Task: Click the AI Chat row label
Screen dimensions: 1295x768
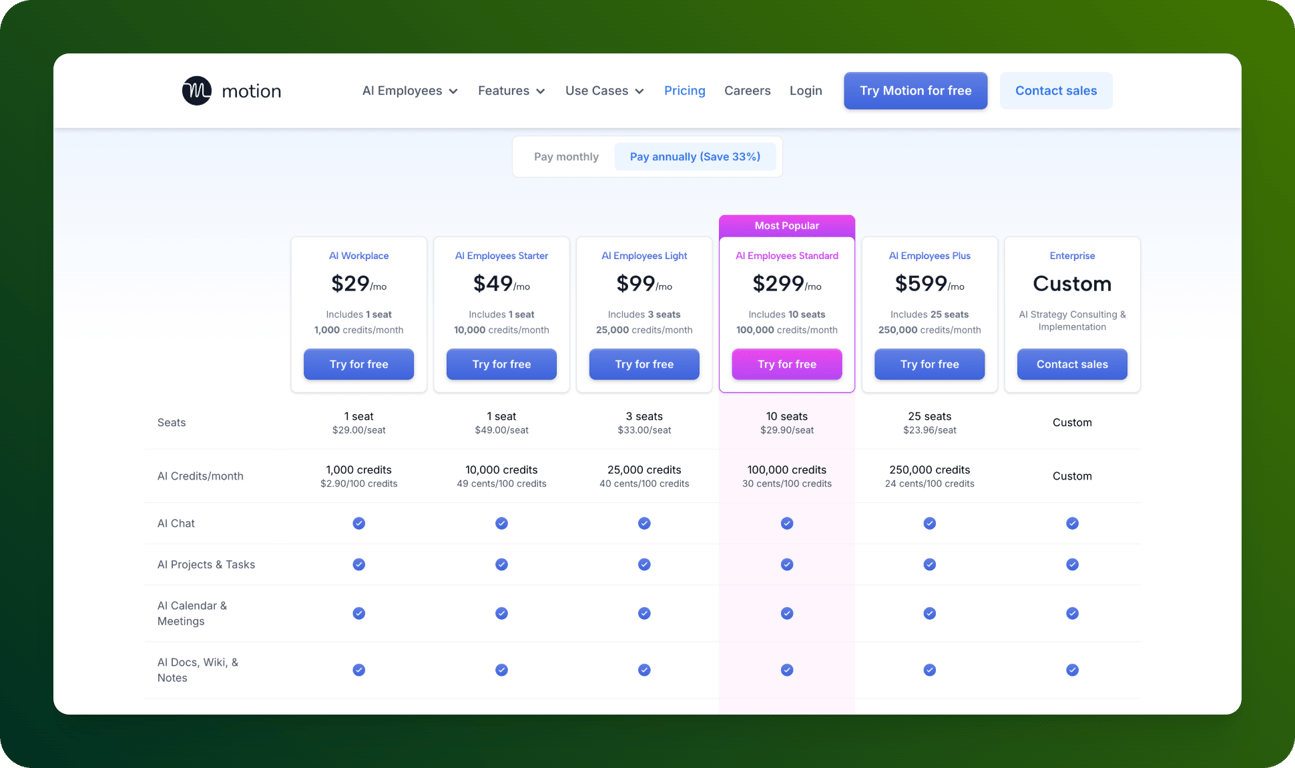Action: [176, 523]
